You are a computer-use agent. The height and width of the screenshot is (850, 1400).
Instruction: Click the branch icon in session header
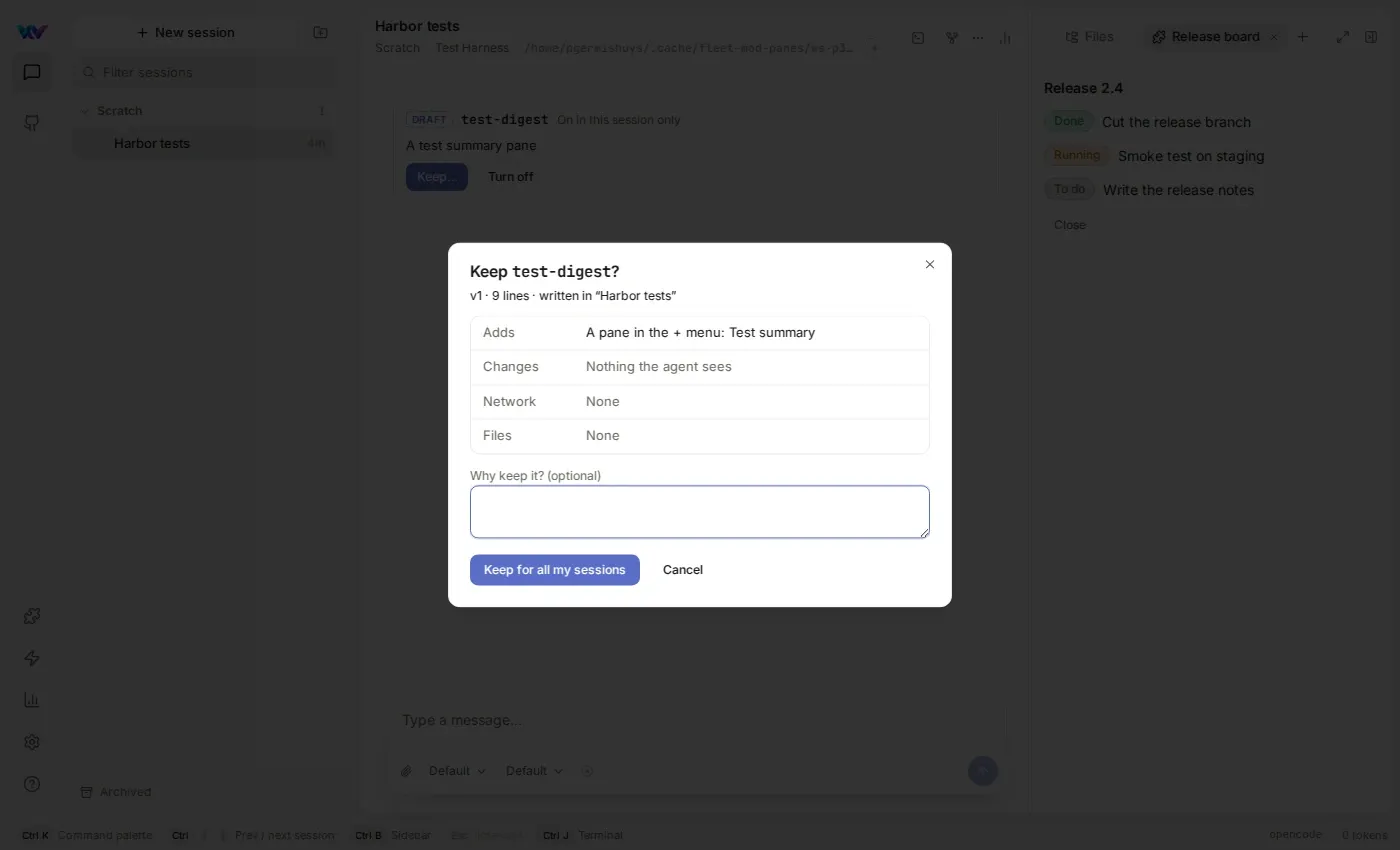click(952, 38)
